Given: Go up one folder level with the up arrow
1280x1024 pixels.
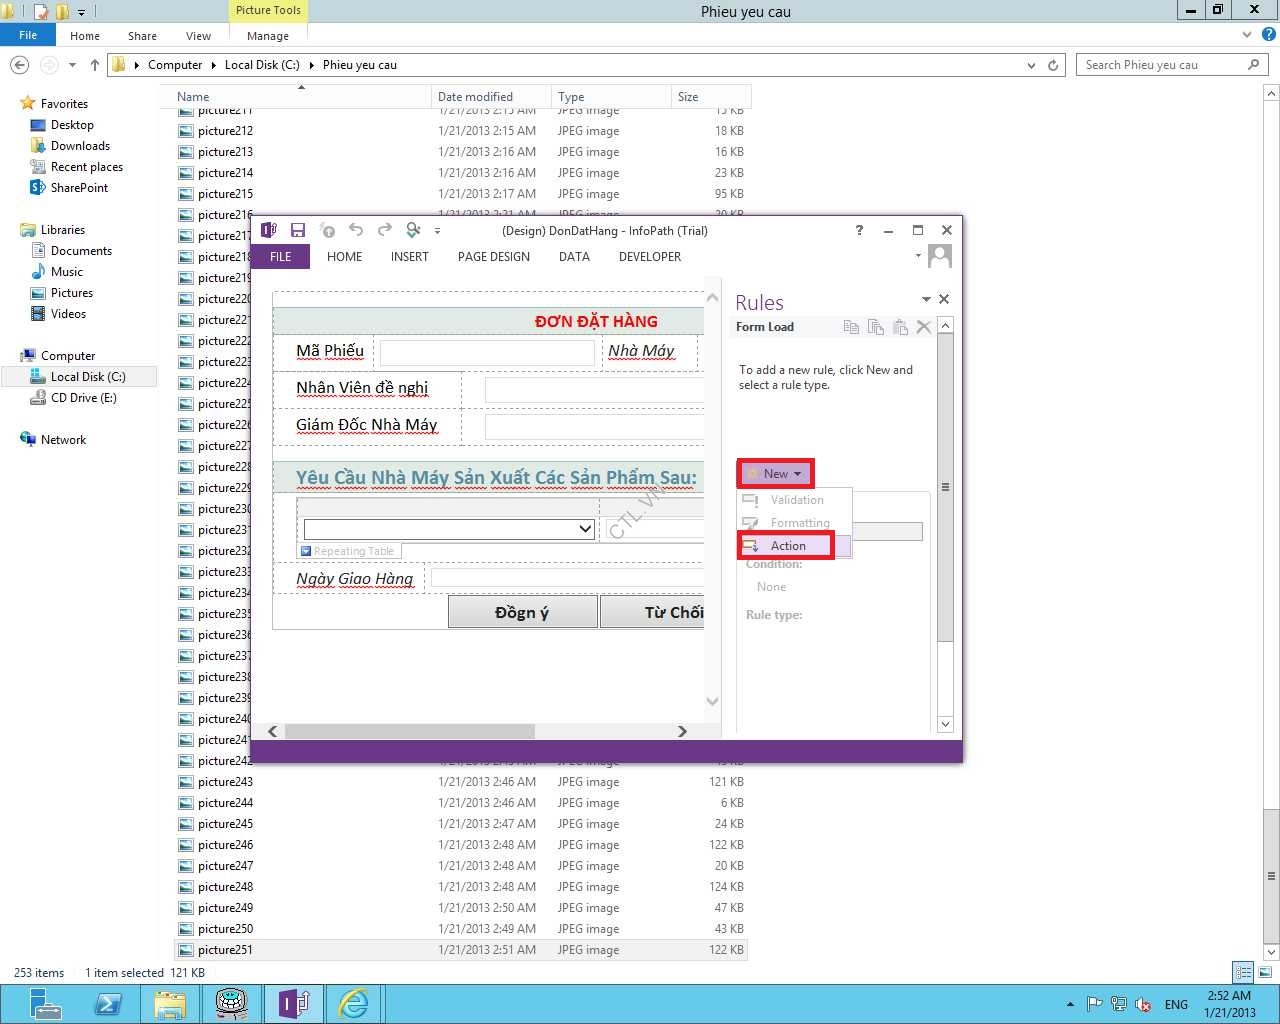Looking at the screenshot, I should (x=95, y=65).
